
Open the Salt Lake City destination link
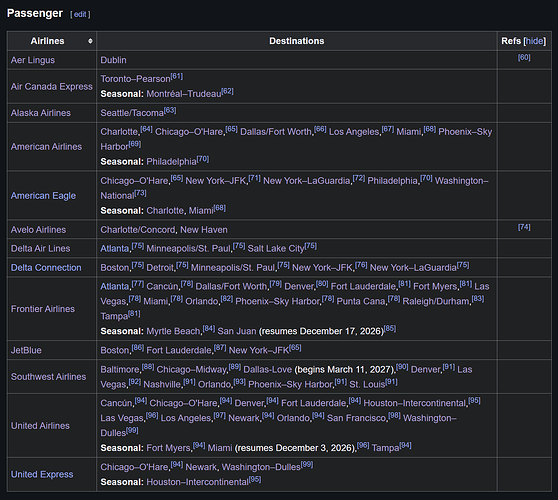[276, 248]
